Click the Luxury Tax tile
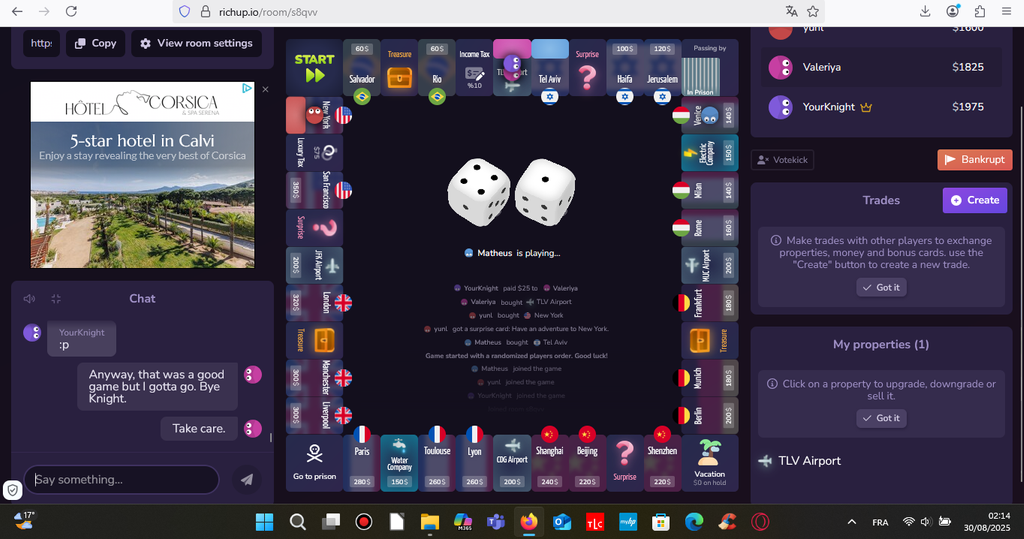The image size is (1024, 539). point(314,153)
